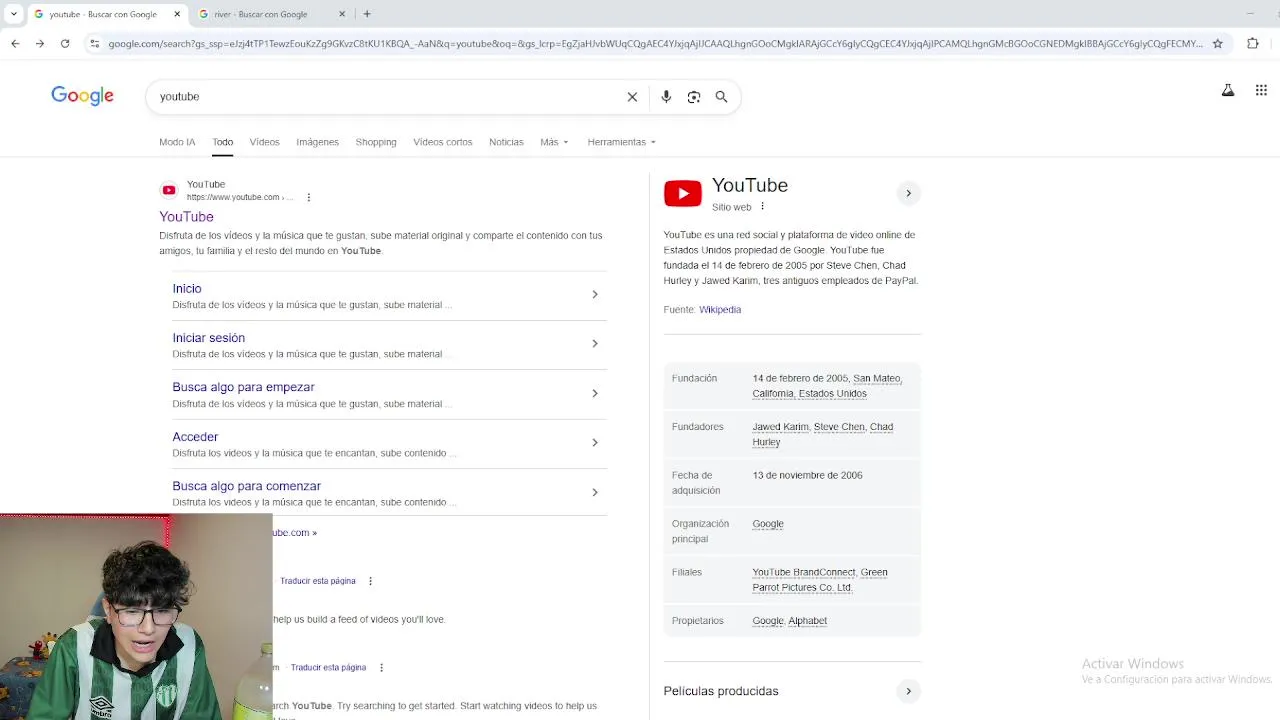Click the magnifying glass search button
Screen dimensions: 1280x720
pyautogui.click(x=721, y=97)
